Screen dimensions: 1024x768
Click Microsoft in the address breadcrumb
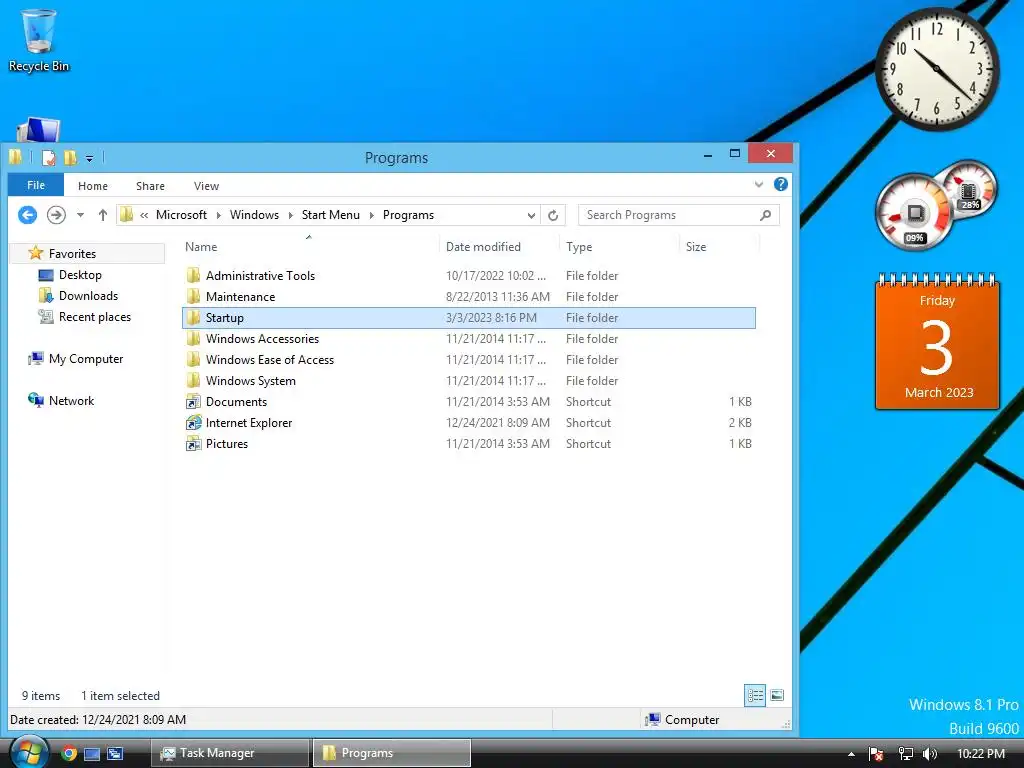(x=181, y=215)
